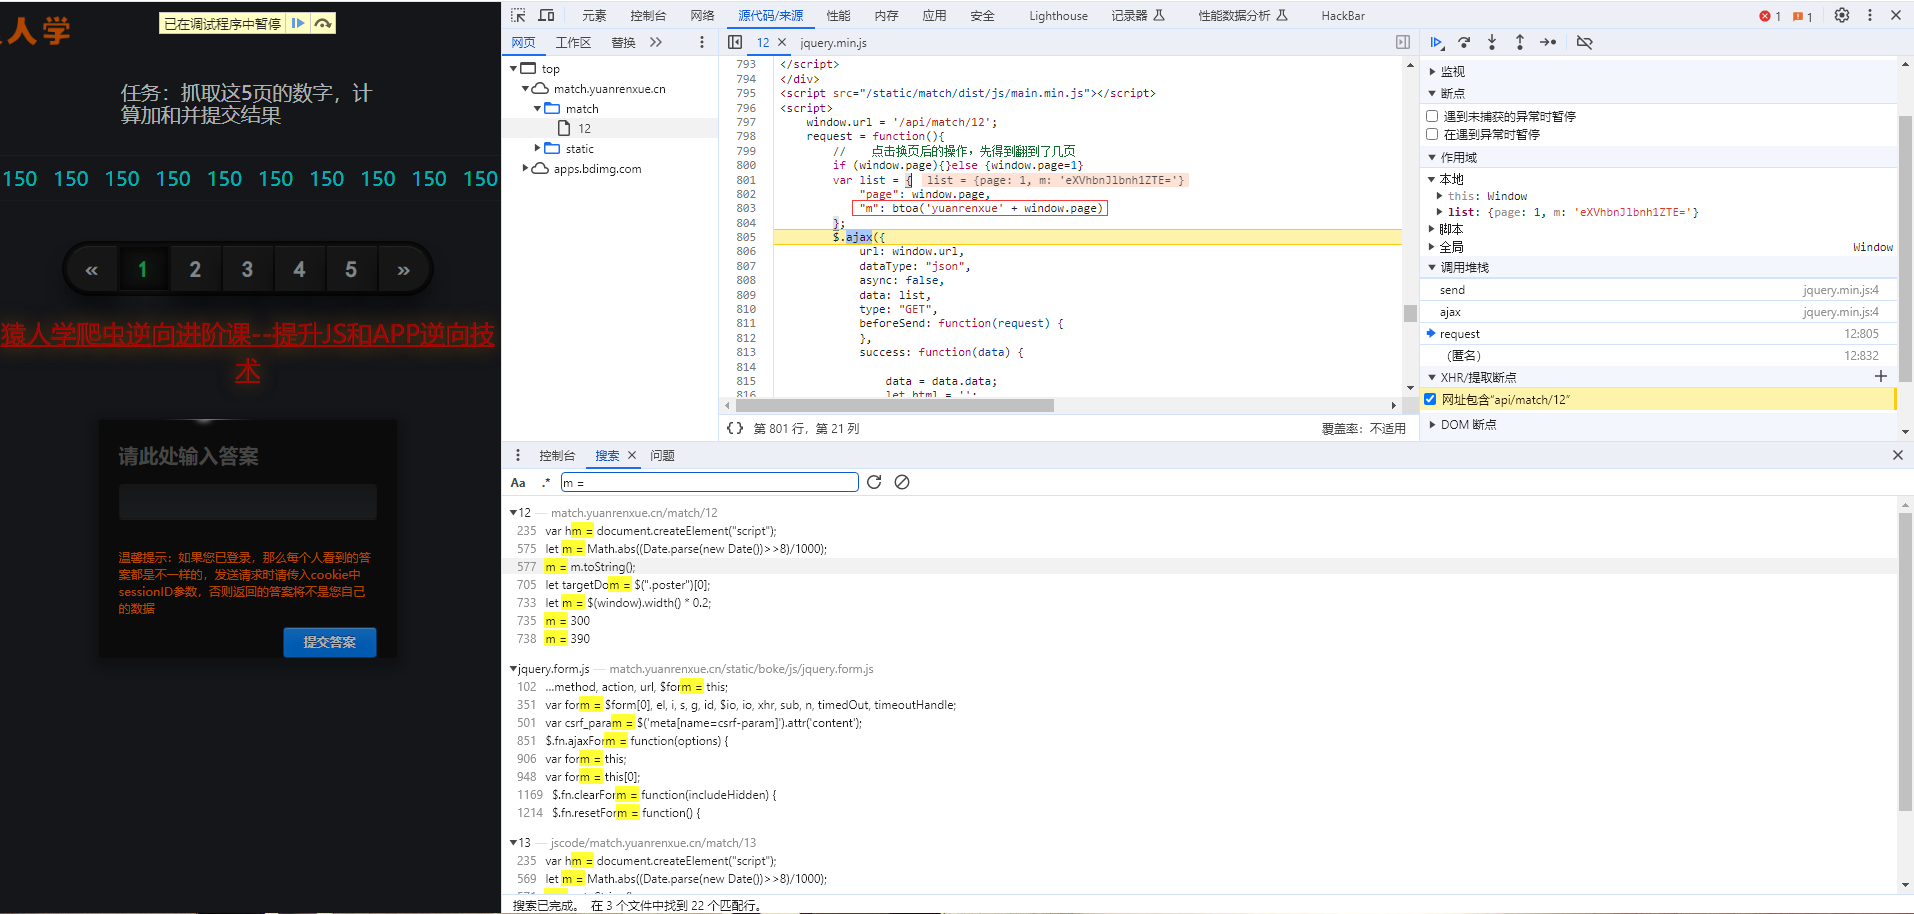This screenshot has height=914, width=1914.
Task: Collapse match.yuanrenxue.cn domain node
Action: [x=525, y=88]
